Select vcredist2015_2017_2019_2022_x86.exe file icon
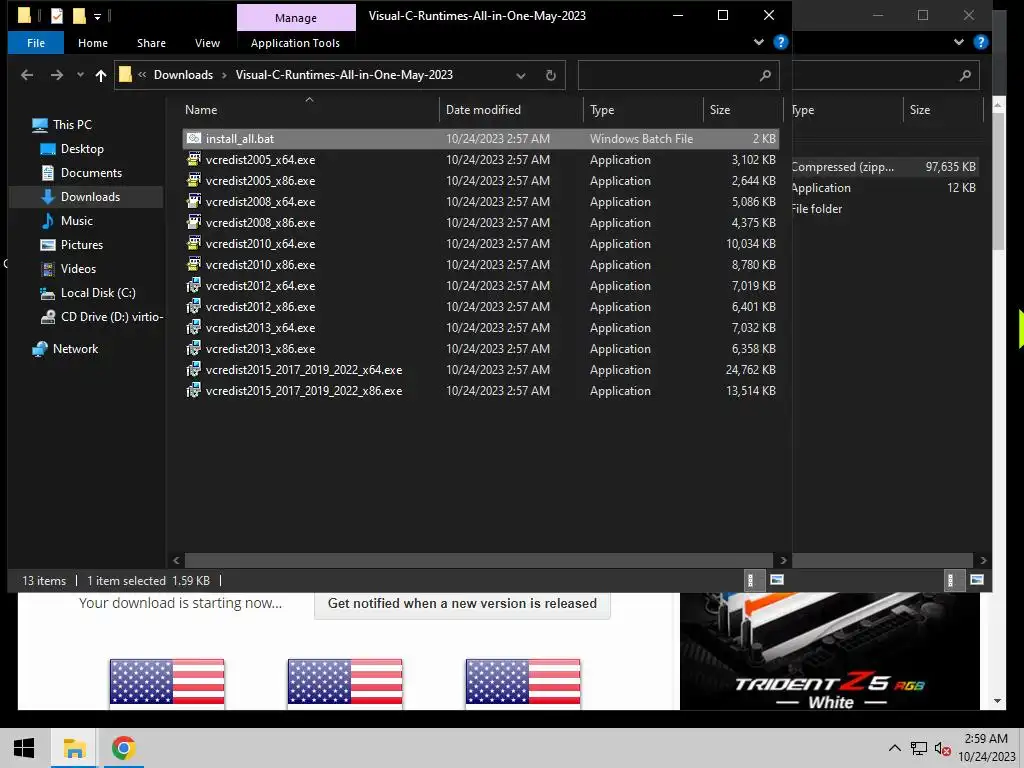 pos(194,391)
